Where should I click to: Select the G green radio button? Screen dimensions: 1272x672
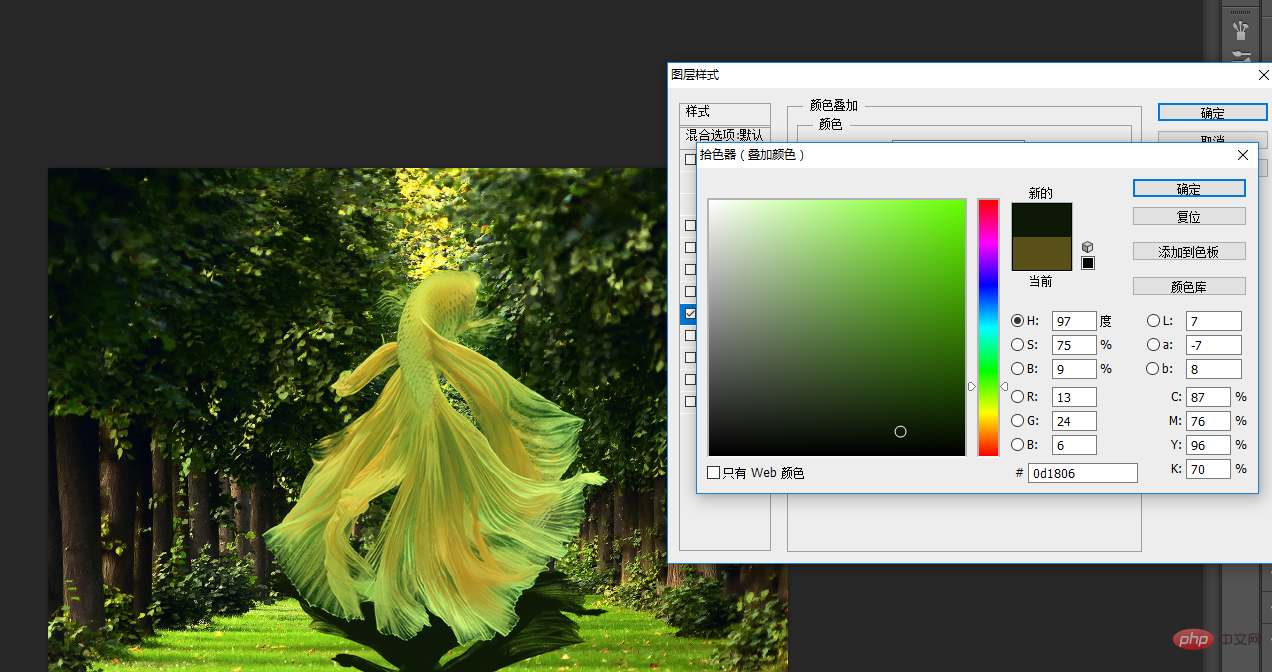click(1017, 421)
